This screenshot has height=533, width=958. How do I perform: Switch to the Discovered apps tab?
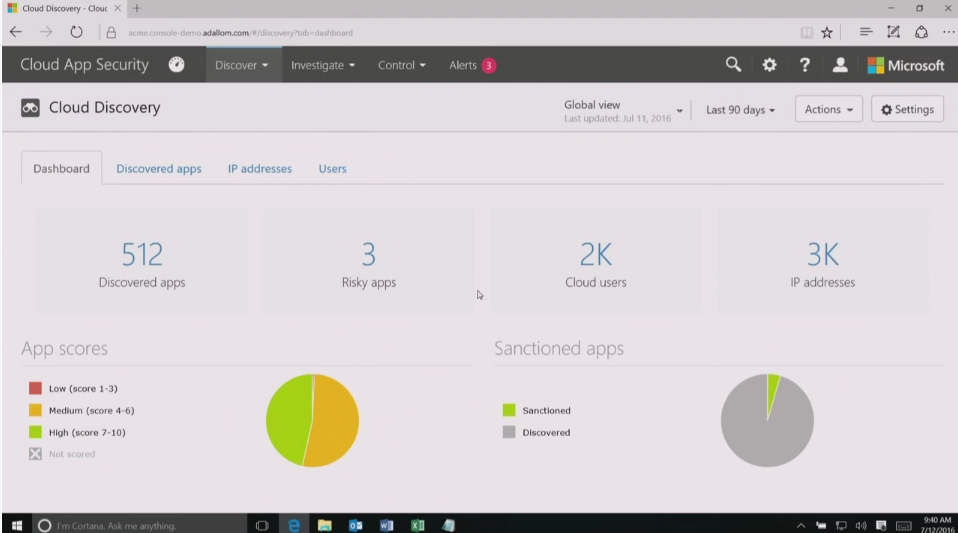coord(158,169)
